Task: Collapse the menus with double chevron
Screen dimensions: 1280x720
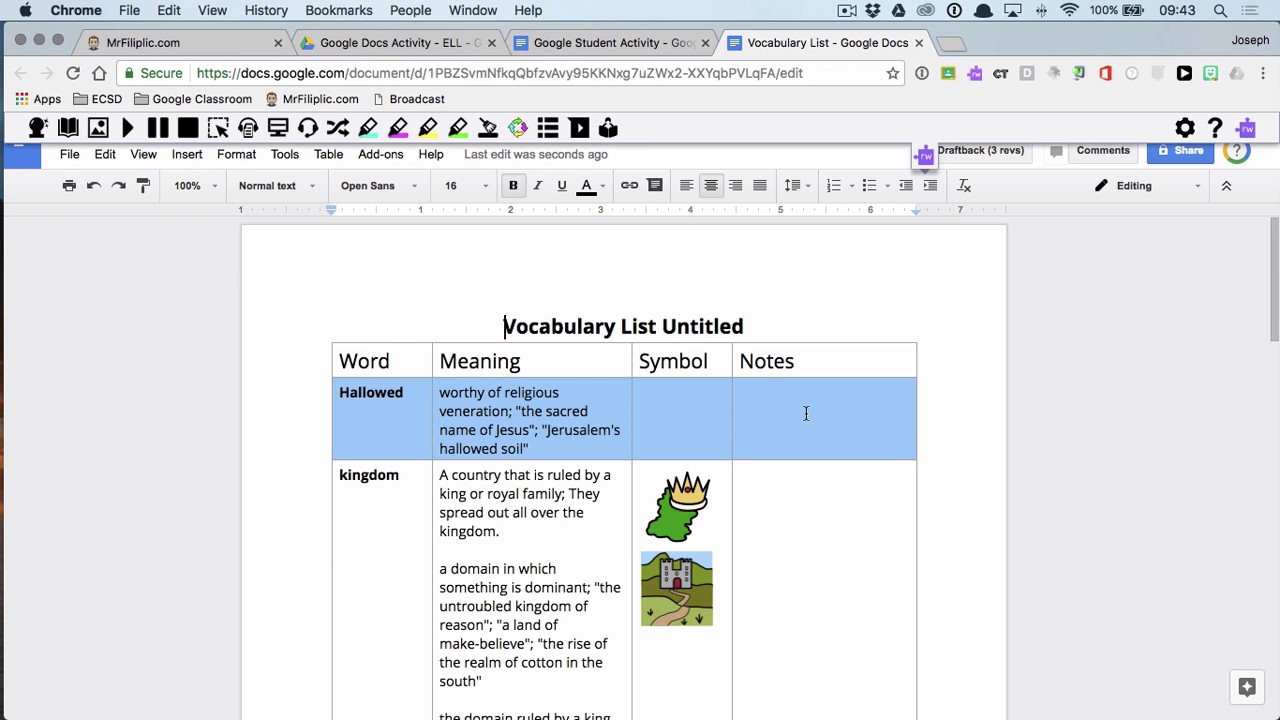Action: click(1226, 186)
